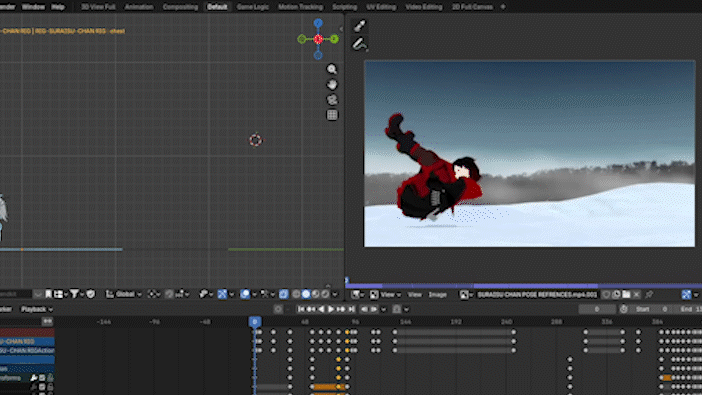Click the funnel filter icon in viewport header
Image resolution: width=703 pixels, height=395 pixels.
tap(74, 294)
